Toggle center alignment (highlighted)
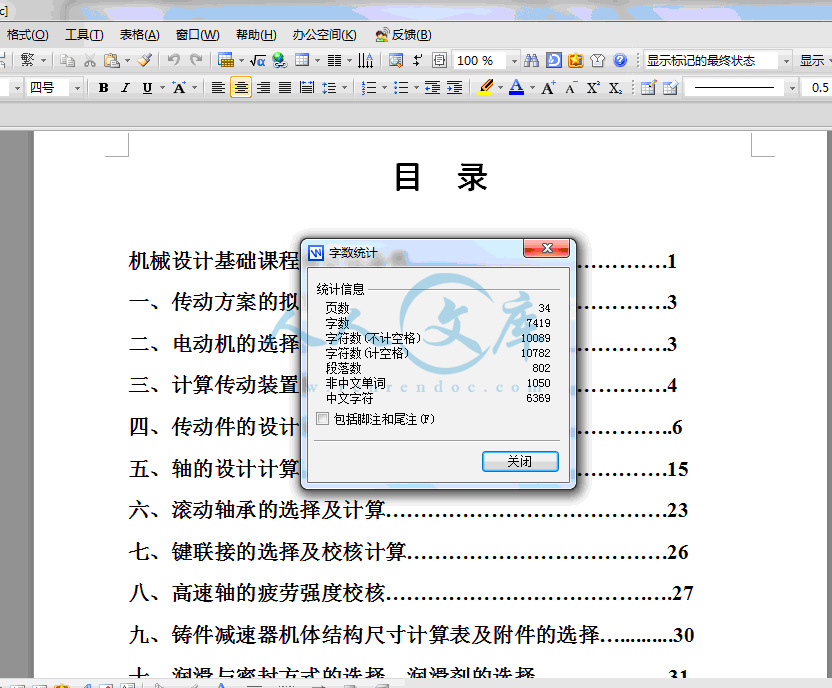This screenshot has height=688, width=832. point(241,88)
